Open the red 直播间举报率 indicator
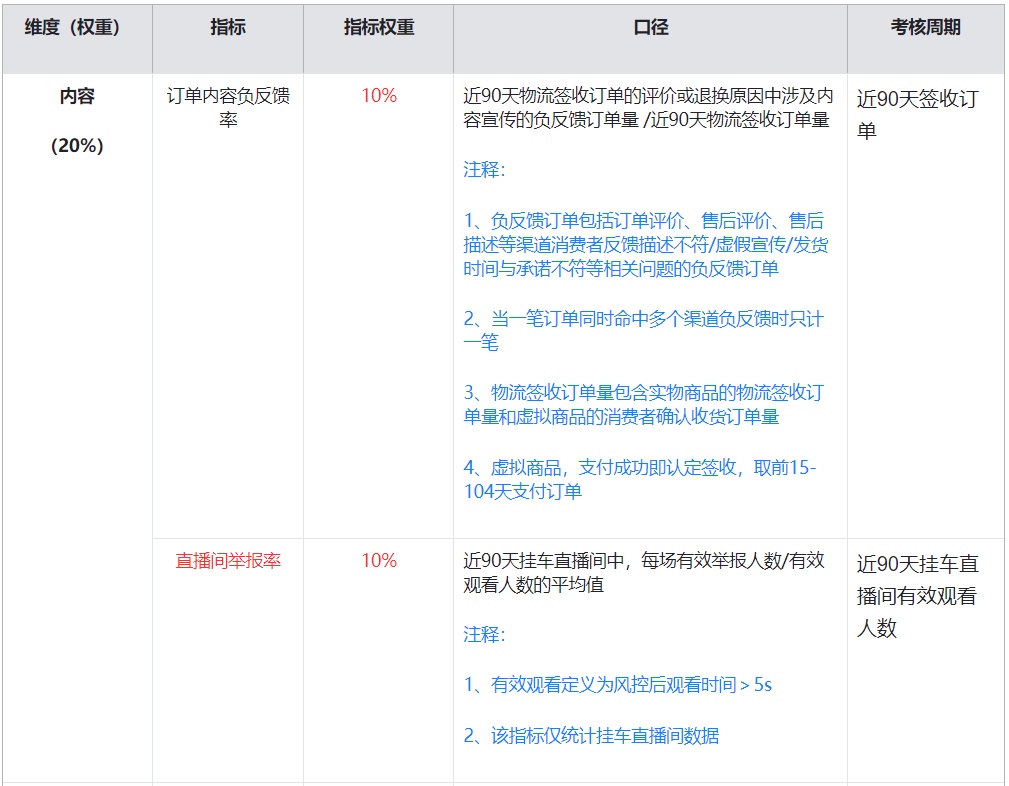Image resolution: width=1009 pixels, height=786 pixels. coord(228,561)
